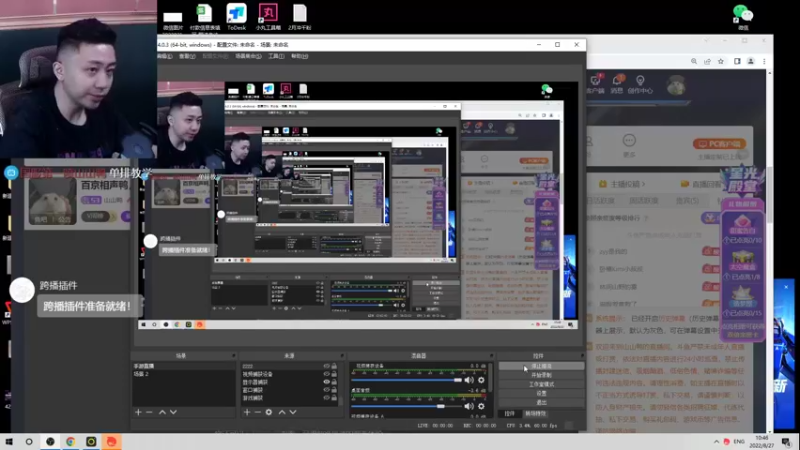Select 场景 2 in scenes list
The image size is (800, 450).
click(183, 374)
